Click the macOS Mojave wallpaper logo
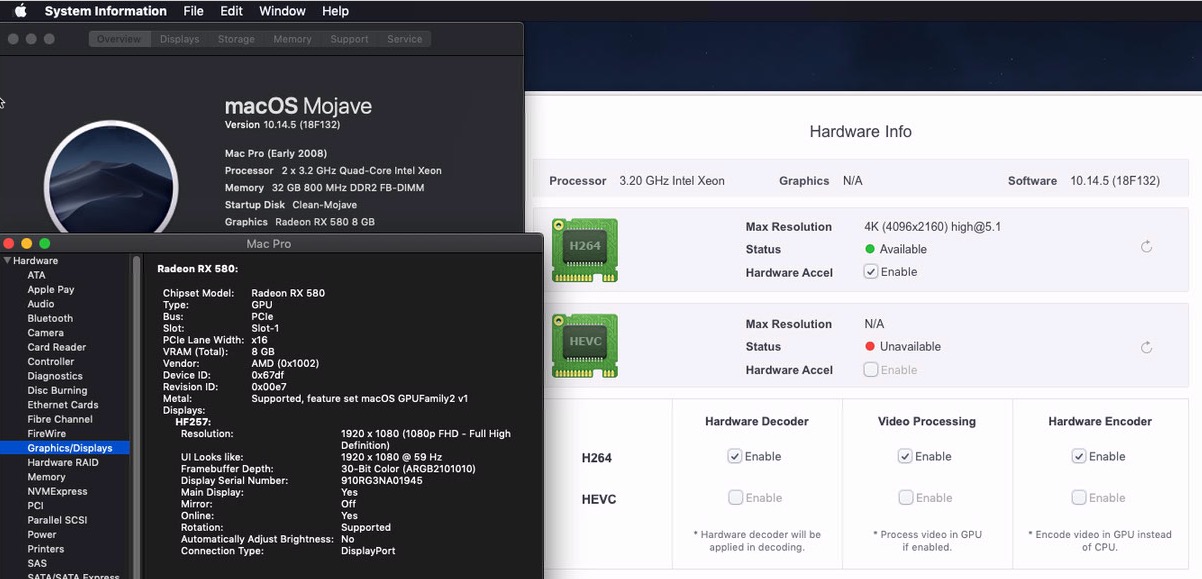 [x=111, y=185]
